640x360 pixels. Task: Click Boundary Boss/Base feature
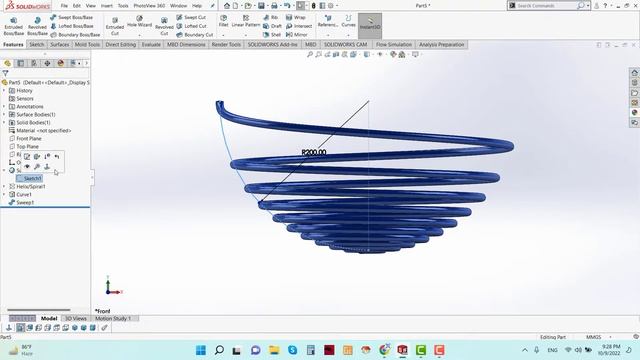75,35
